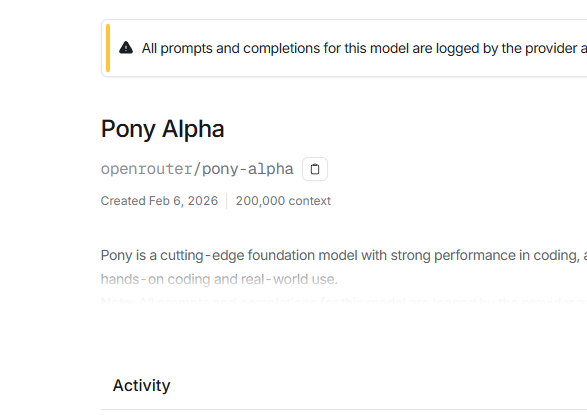This screenshot has height=417, width=587.
Task: Click the word 'provider' in the warning banner
Action: [x=551, y=48]
